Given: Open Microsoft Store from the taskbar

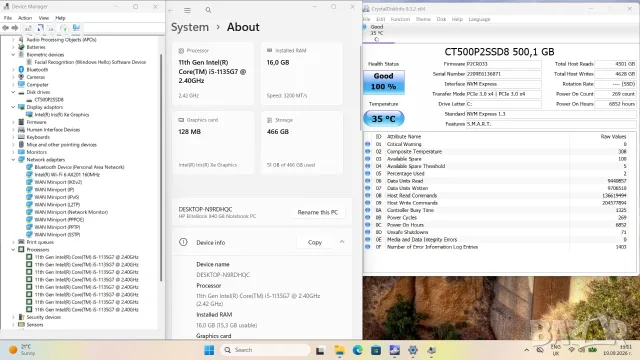Looking at the screenshot, I should point(376,350).
